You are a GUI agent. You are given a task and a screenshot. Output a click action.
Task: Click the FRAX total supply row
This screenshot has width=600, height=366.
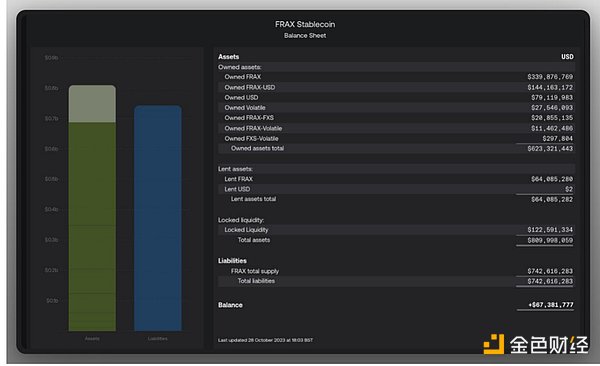click(396, 271)
